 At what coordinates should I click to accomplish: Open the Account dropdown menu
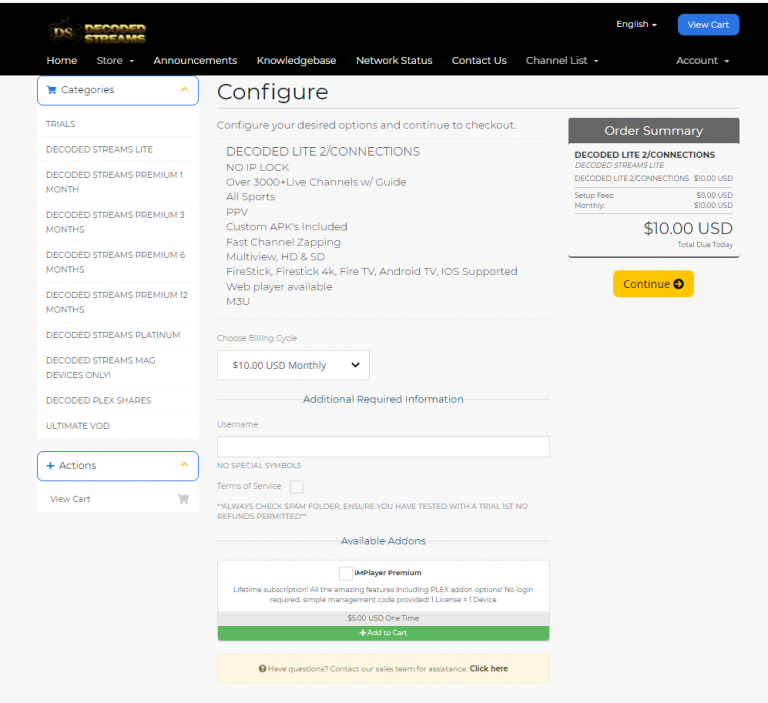click(x=702, y=61)
